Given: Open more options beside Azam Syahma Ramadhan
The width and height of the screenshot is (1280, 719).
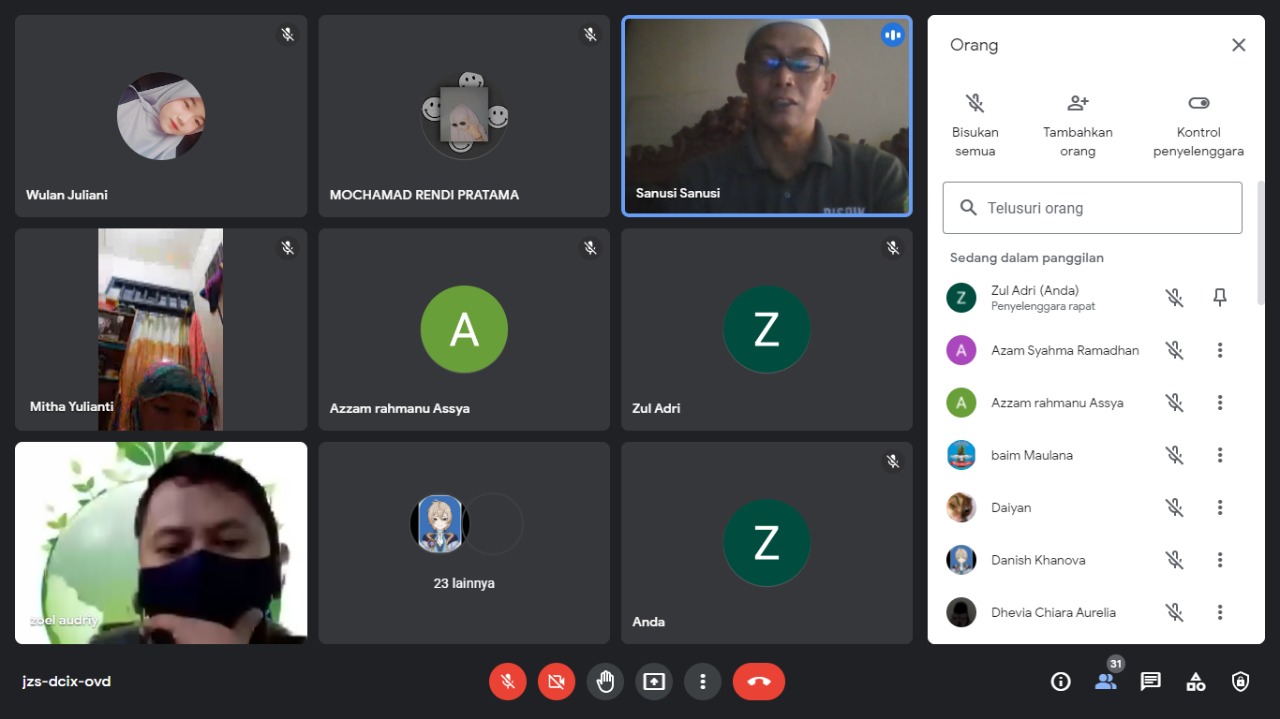Looking at the screenshot, I should (1219, 350).
